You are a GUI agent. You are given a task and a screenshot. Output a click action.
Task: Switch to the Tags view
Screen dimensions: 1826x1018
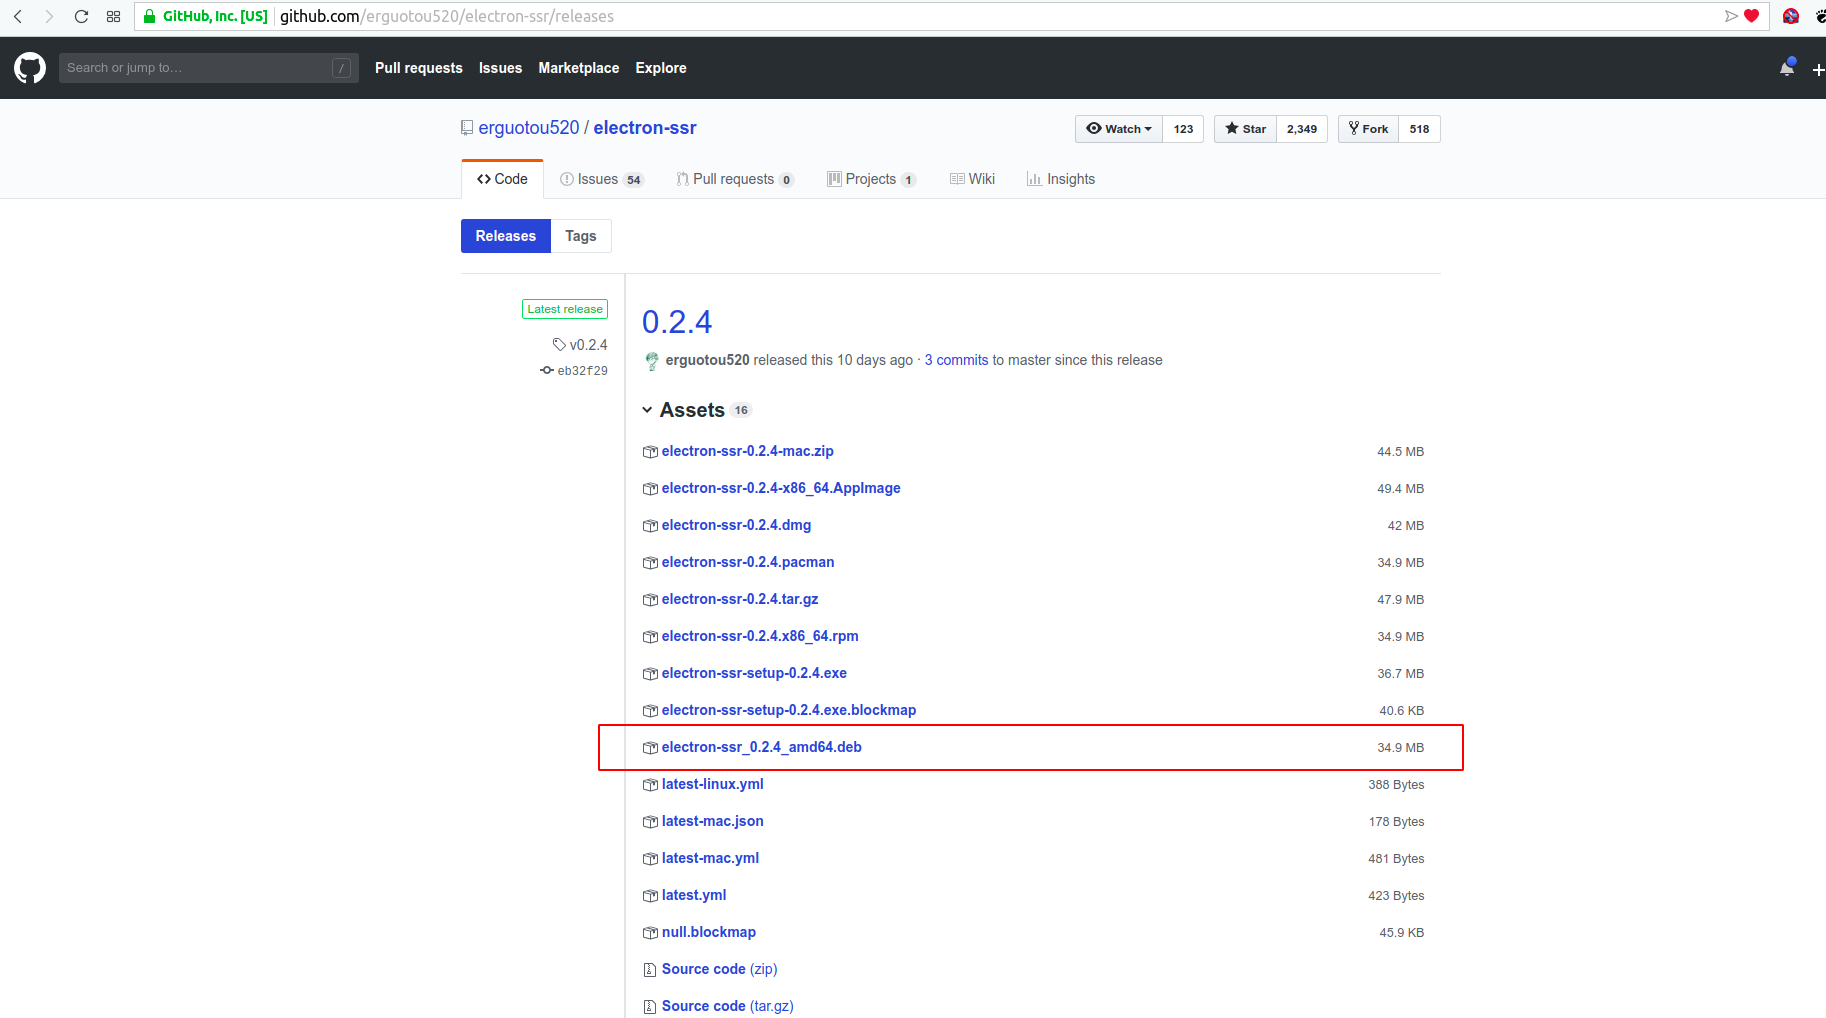pyautogui.click(x=581, y=236)
